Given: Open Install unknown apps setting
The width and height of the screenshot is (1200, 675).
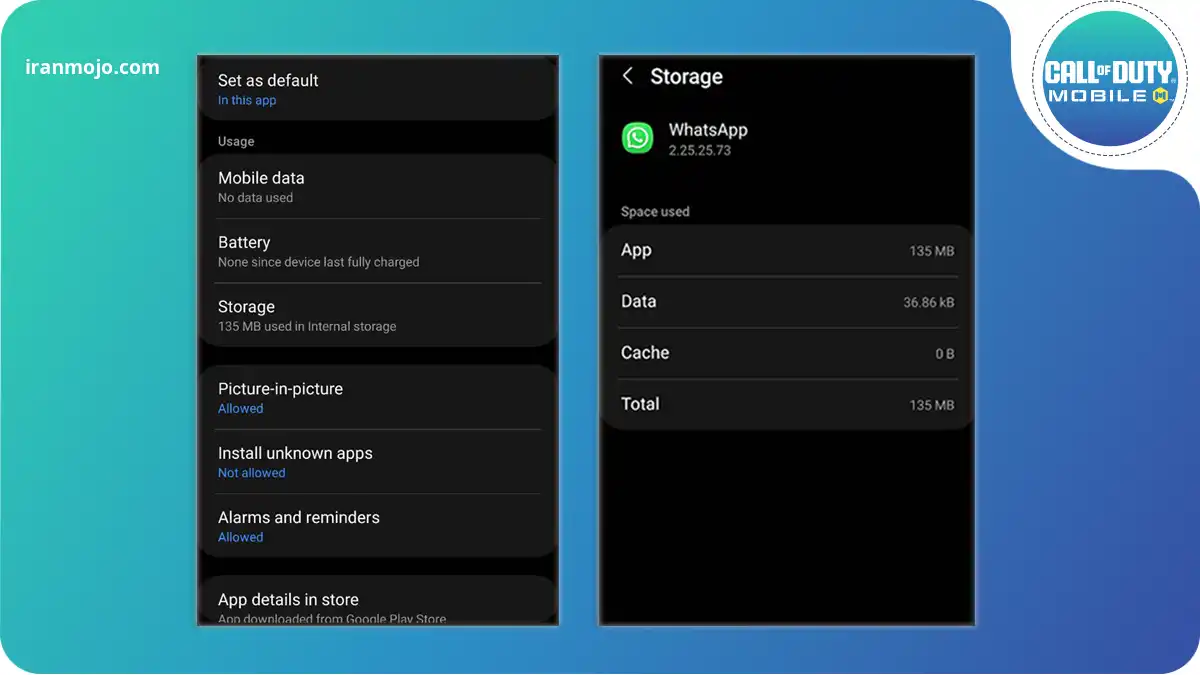Looking at the screenshot, I should pos(377,461).
